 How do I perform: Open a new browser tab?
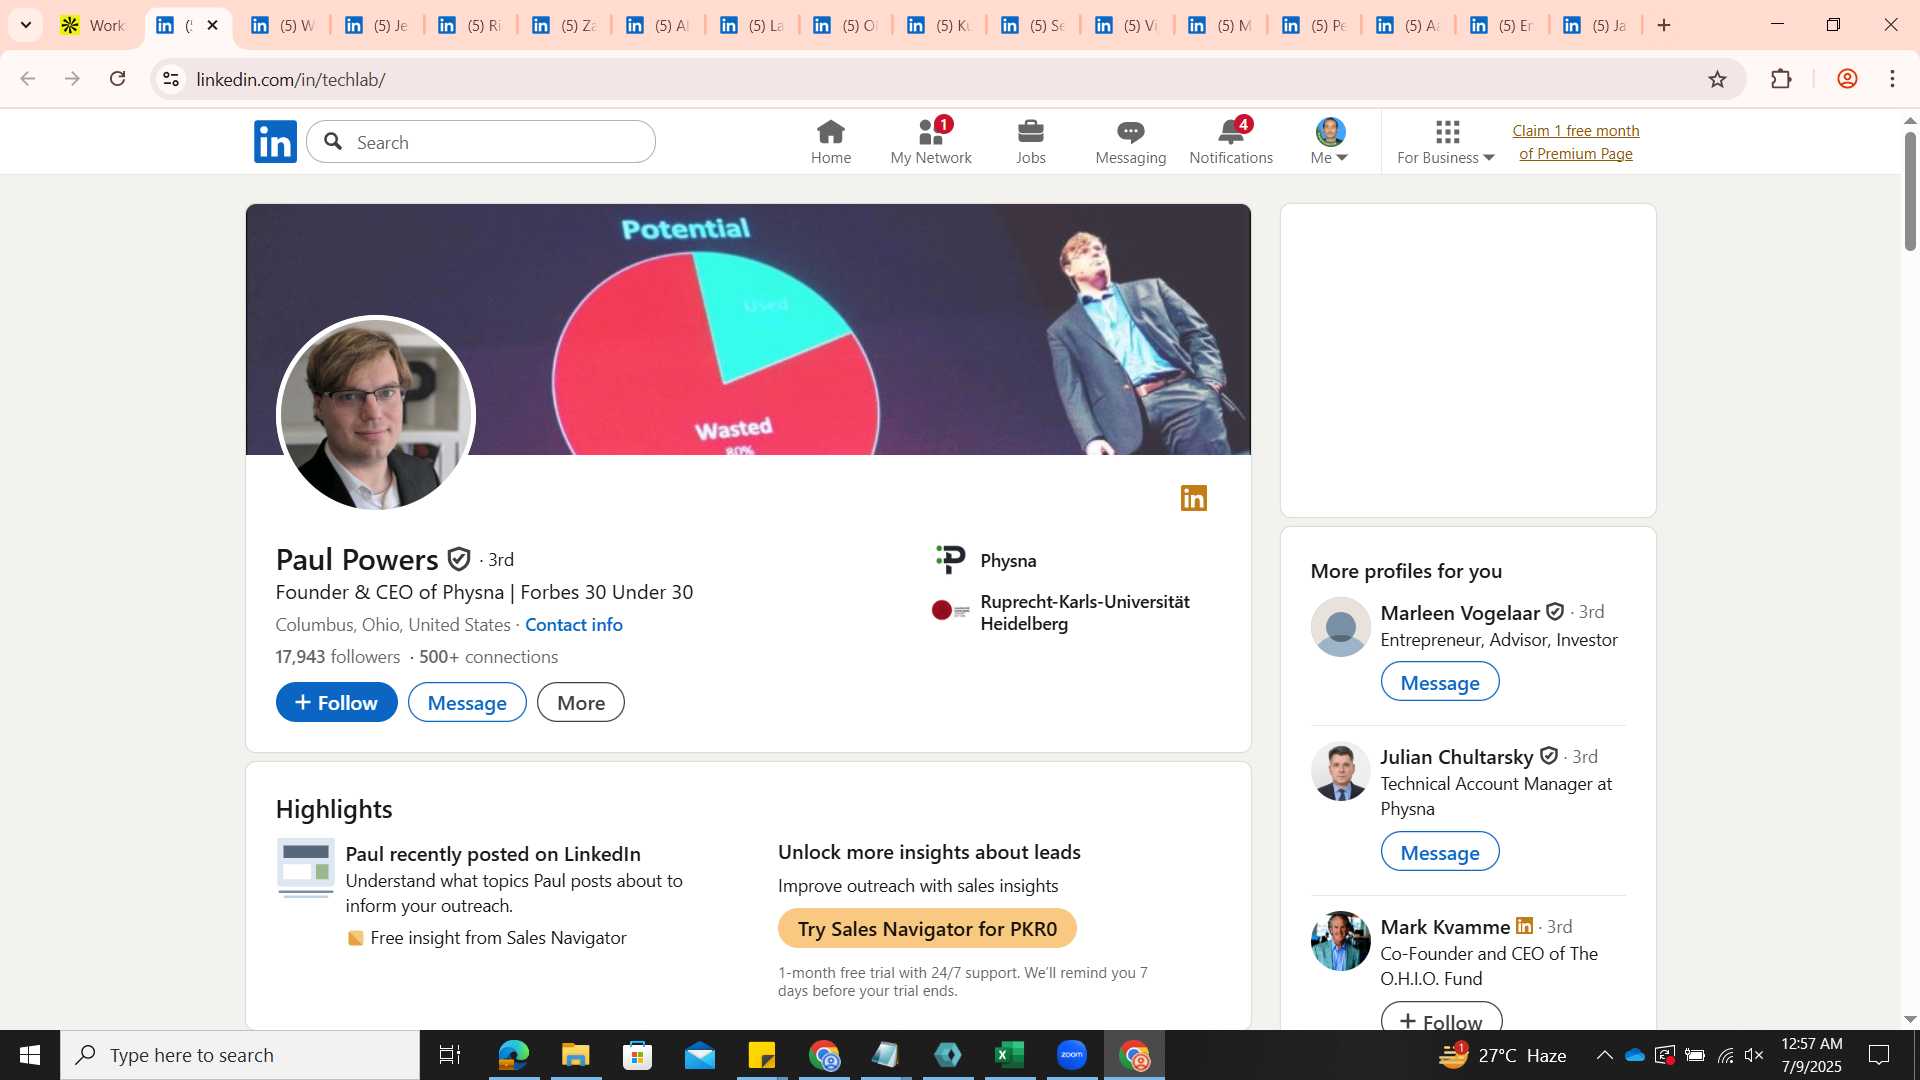coord(1664,25)
